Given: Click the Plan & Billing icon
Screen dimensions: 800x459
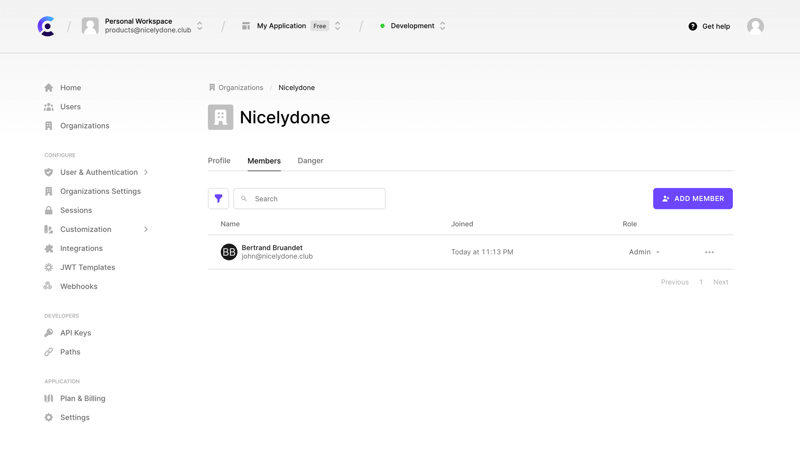Looking at the screenshot, I should coord(48,398).
